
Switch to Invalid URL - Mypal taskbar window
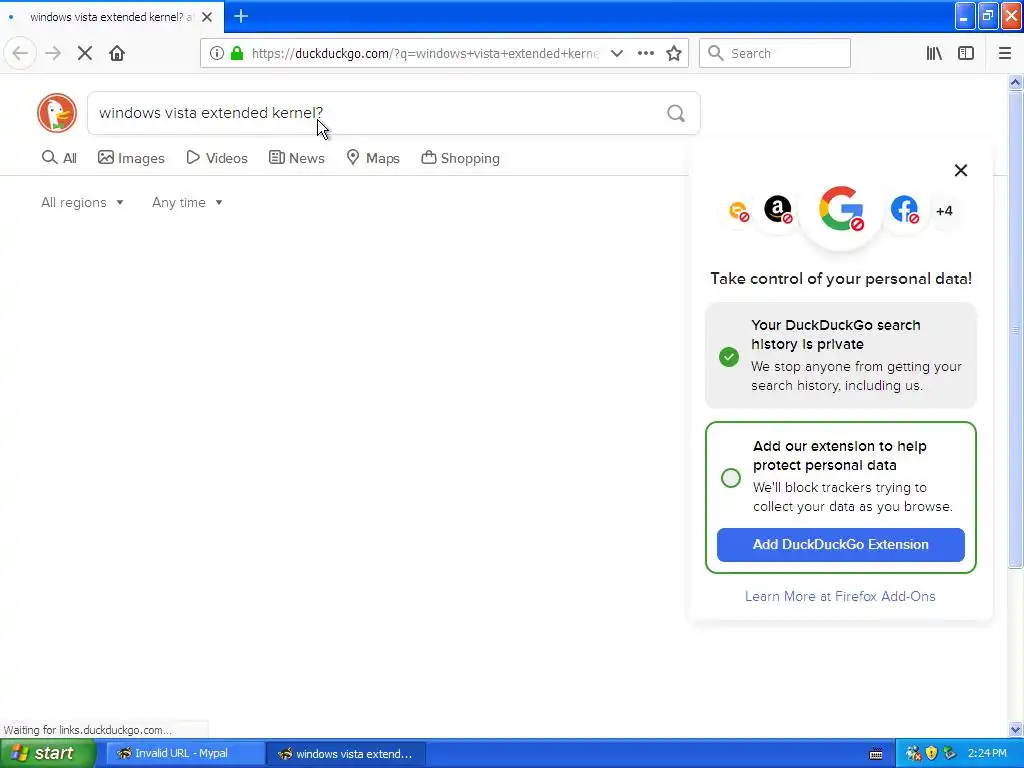tap(185, 753)
